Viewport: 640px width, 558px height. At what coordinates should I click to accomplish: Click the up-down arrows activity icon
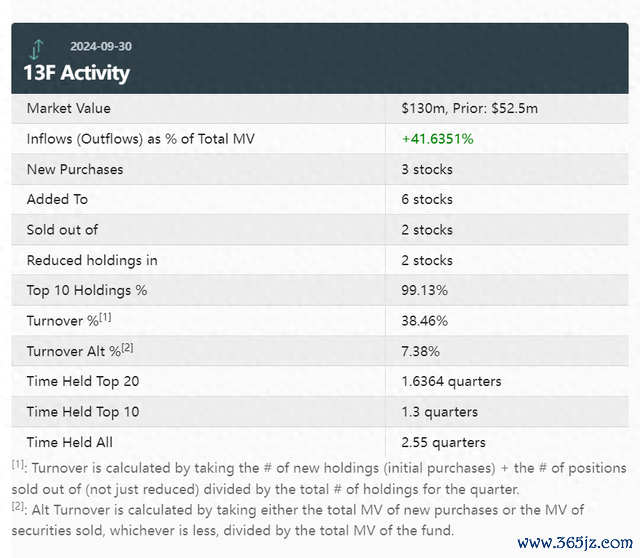(36, 49)
